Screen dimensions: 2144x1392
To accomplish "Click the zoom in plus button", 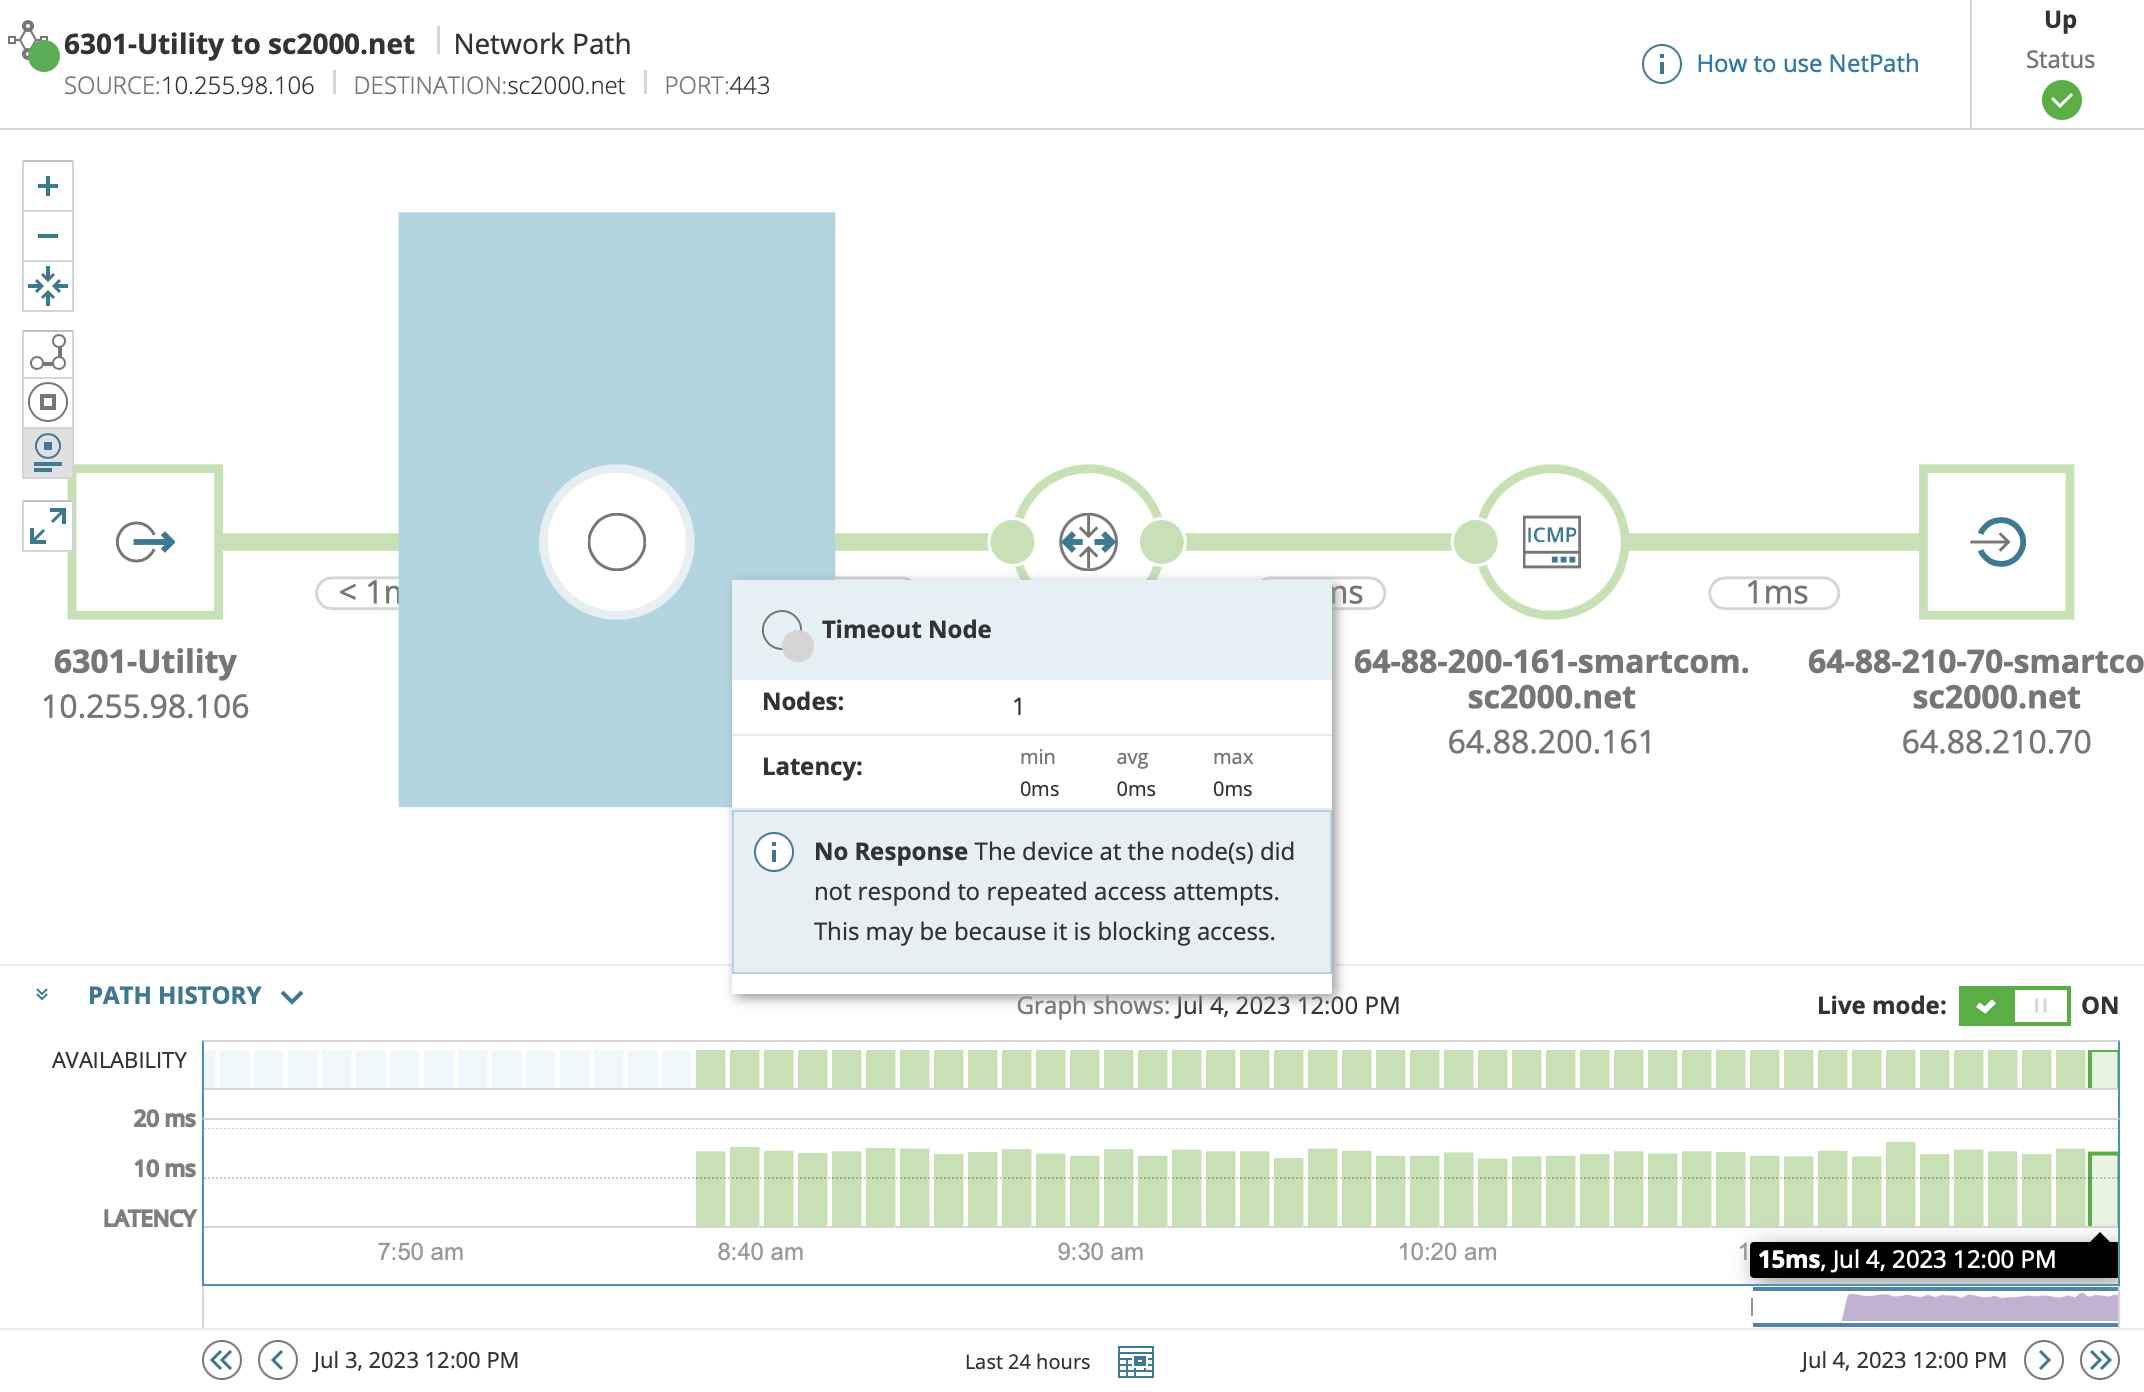I will click(47, 186).
